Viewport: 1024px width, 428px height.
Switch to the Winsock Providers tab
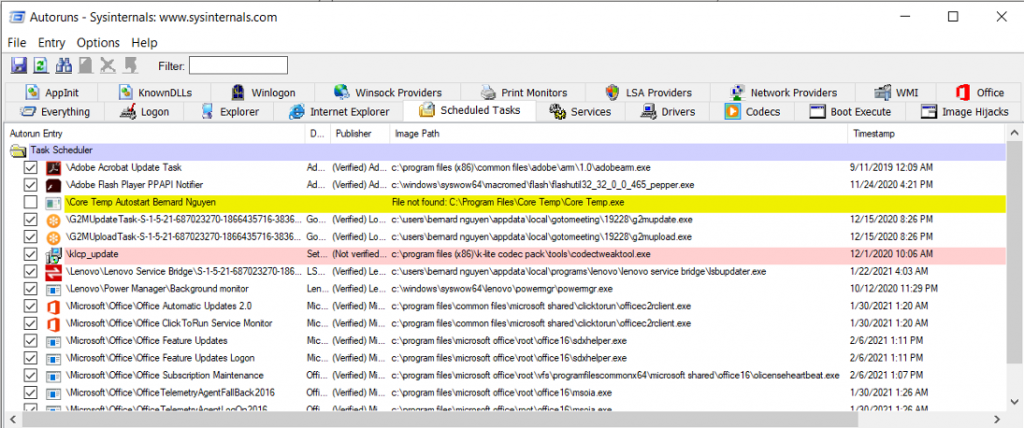[387, 93]
